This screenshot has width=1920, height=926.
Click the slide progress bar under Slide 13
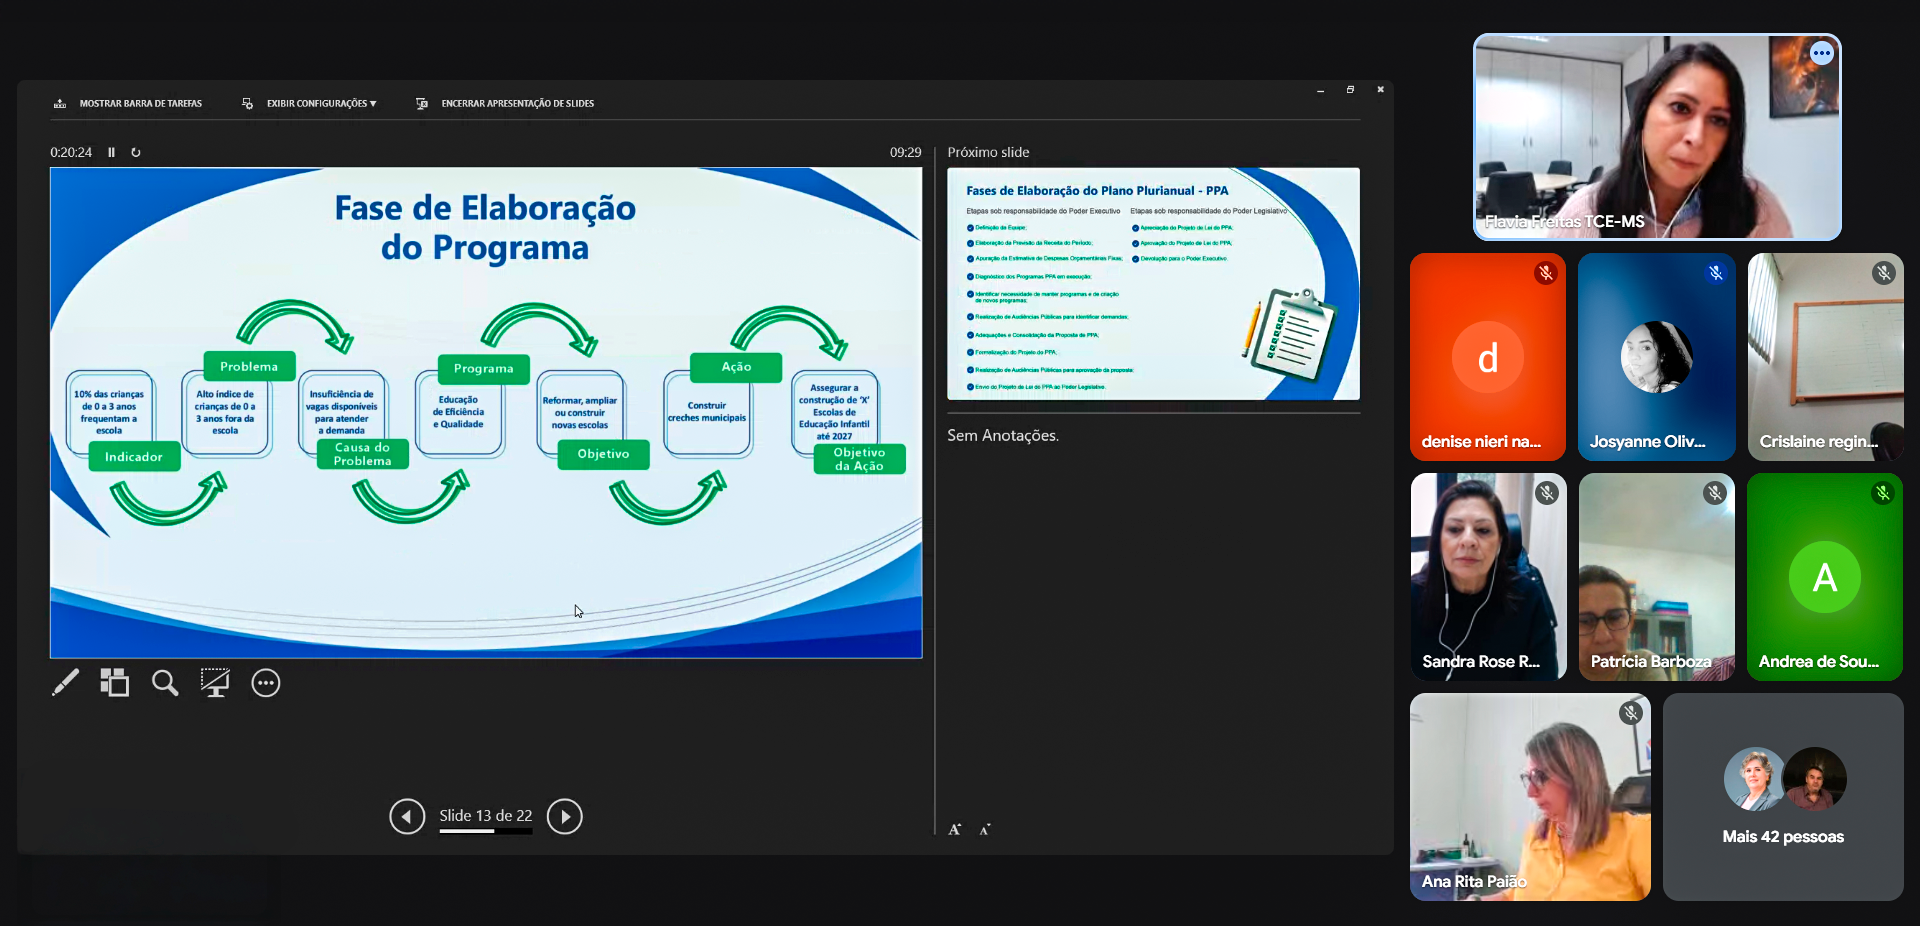point(486,831)
